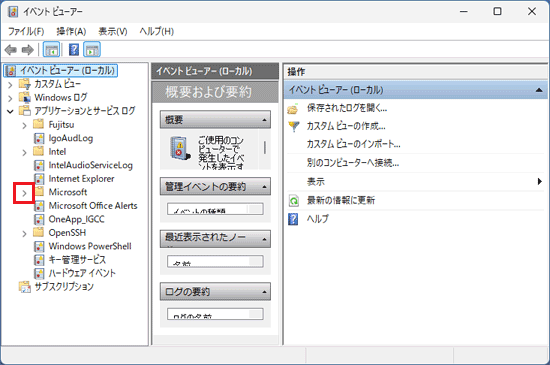The width and height of the screenshot is (550, 365).
Task: Select the Microsoft Office Alerts entry
Action: pyautogui.click(x=93, y=206)
